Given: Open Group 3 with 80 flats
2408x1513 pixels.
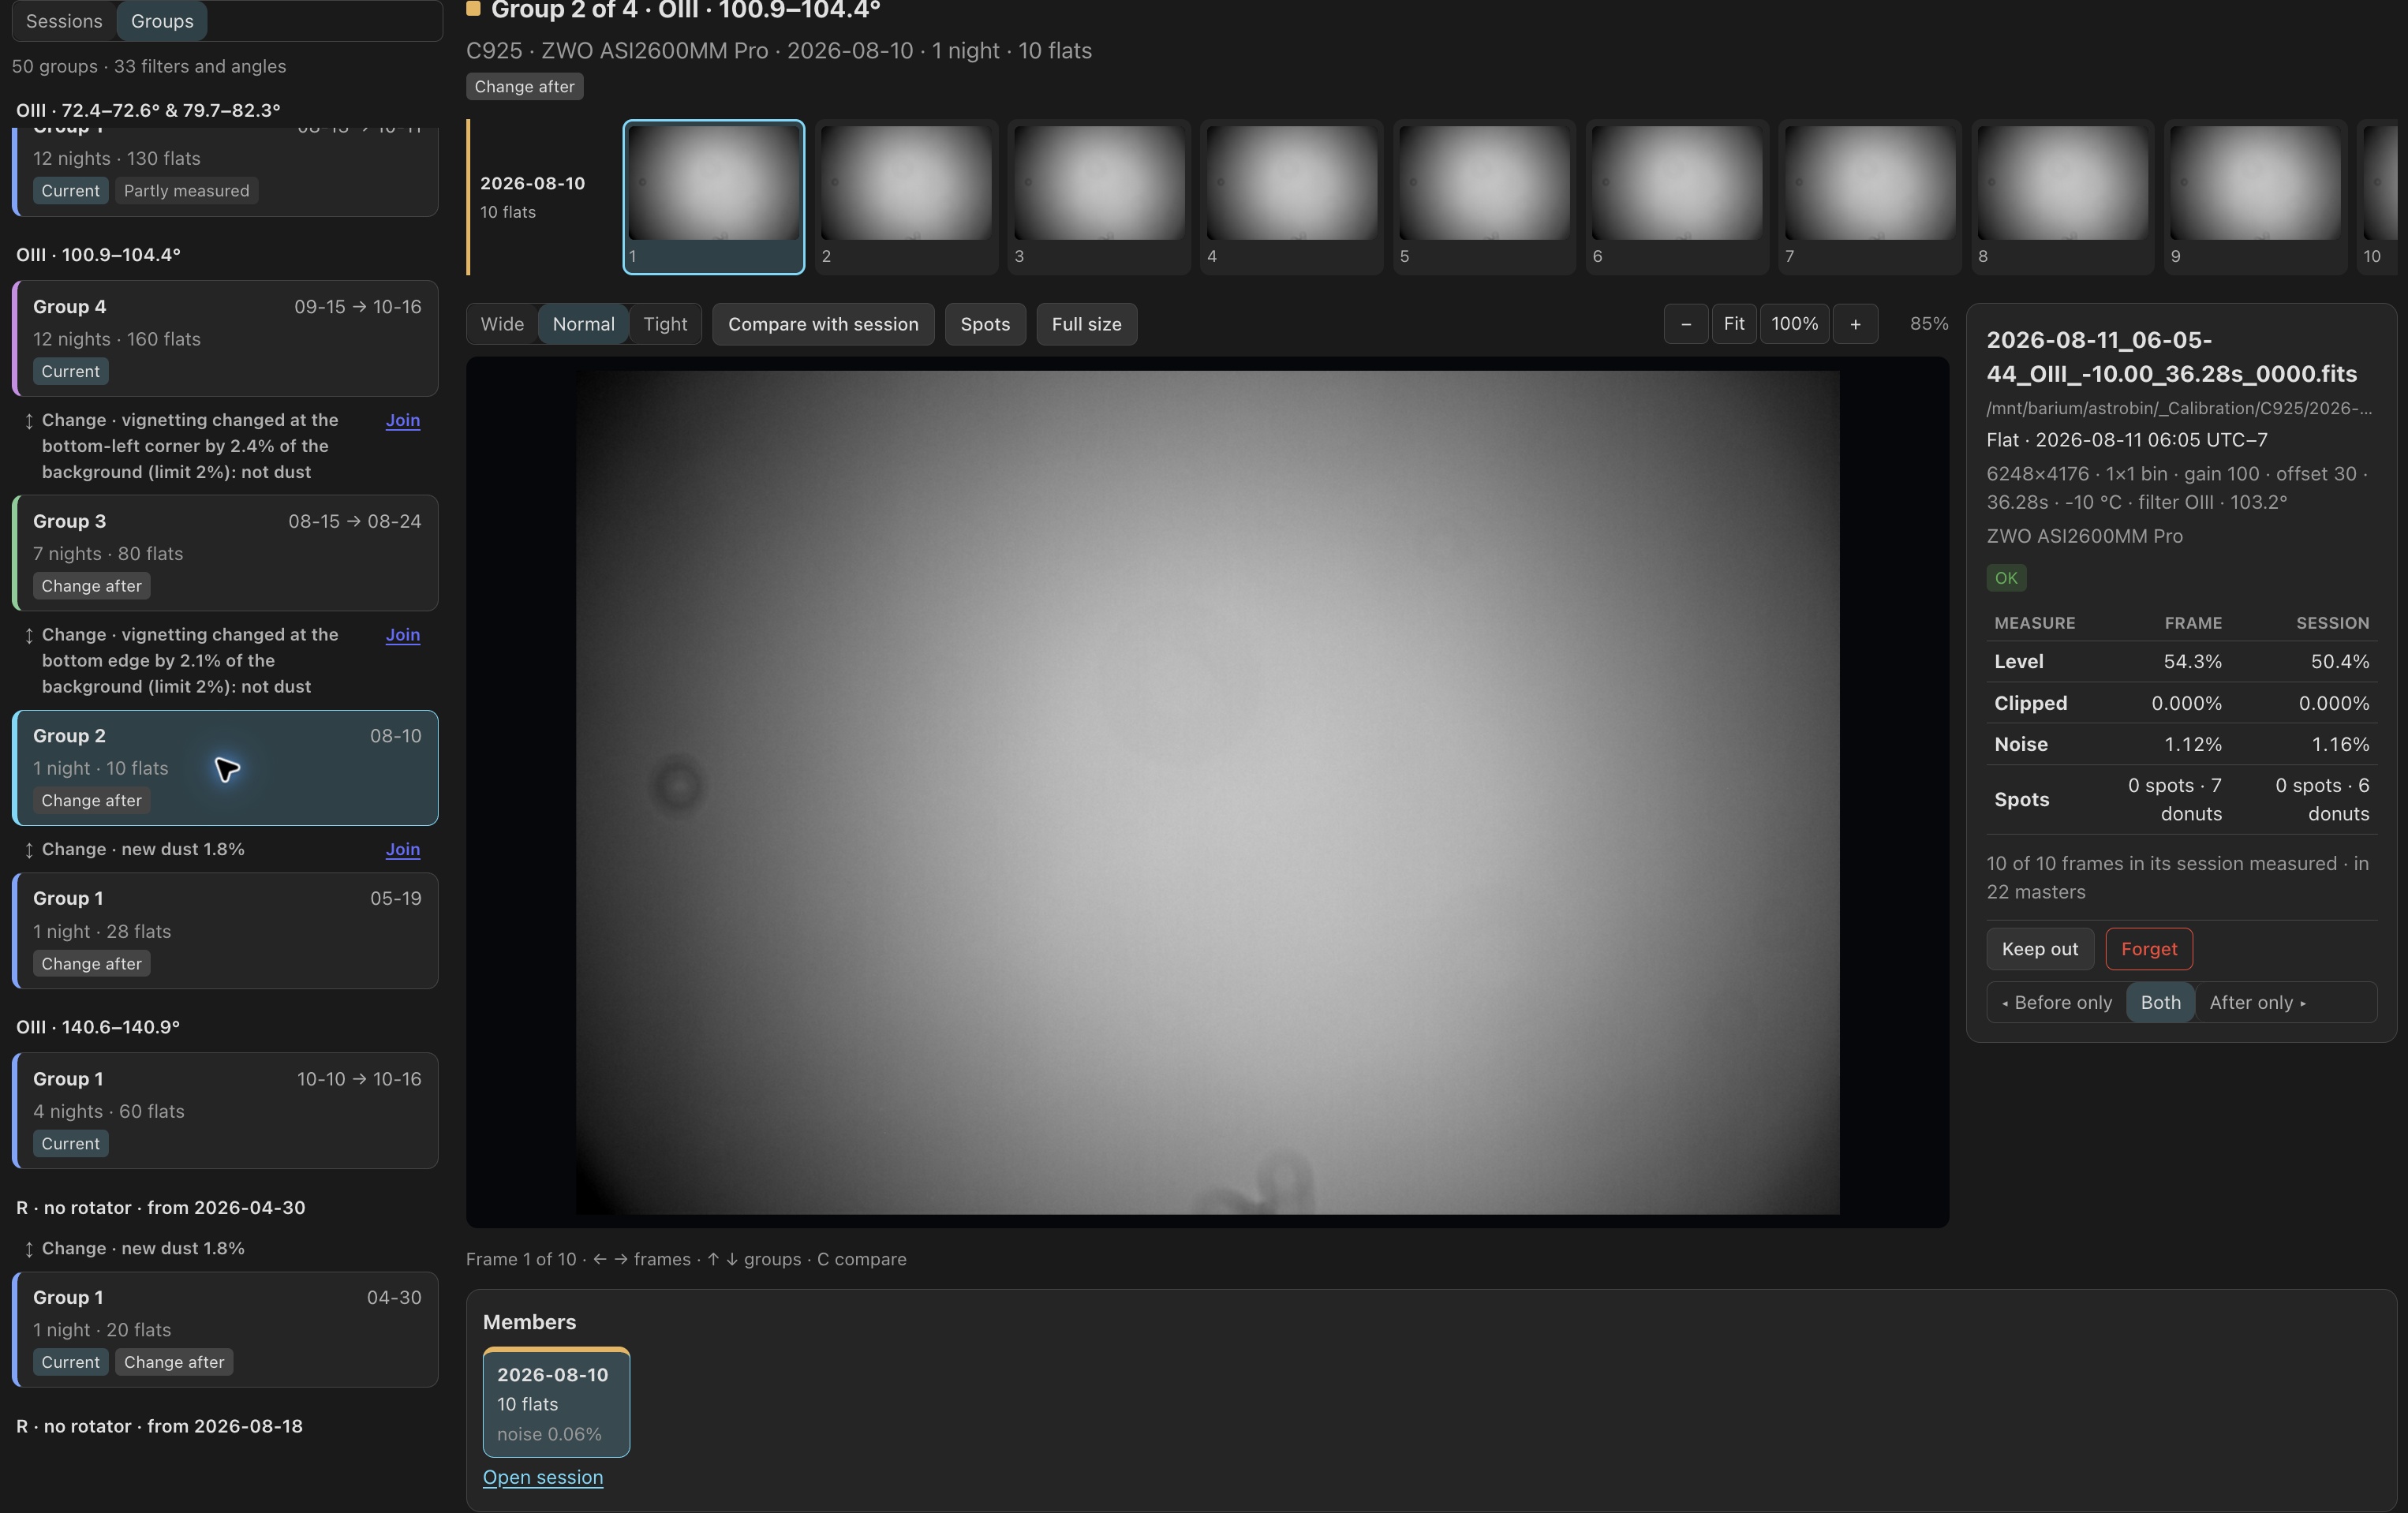Looking at the screenshot, I should (226, 553).
